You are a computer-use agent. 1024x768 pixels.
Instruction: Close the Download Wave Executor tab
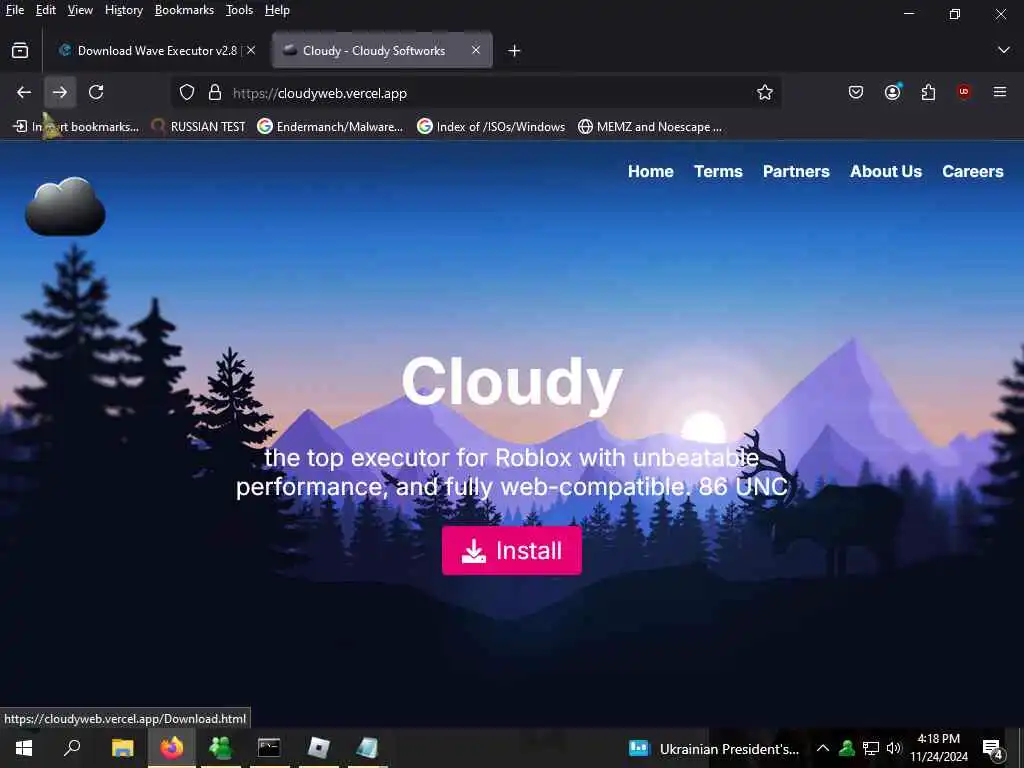pos(251,50)
